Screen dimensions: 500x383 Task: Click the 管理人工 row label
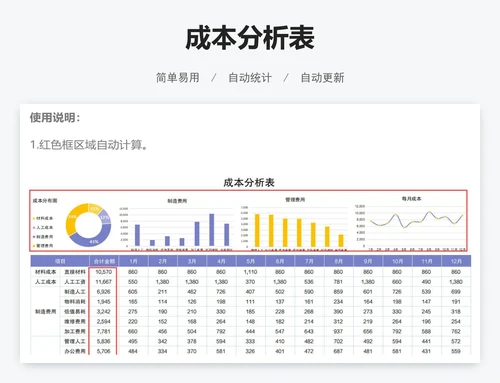coord(75,341)
